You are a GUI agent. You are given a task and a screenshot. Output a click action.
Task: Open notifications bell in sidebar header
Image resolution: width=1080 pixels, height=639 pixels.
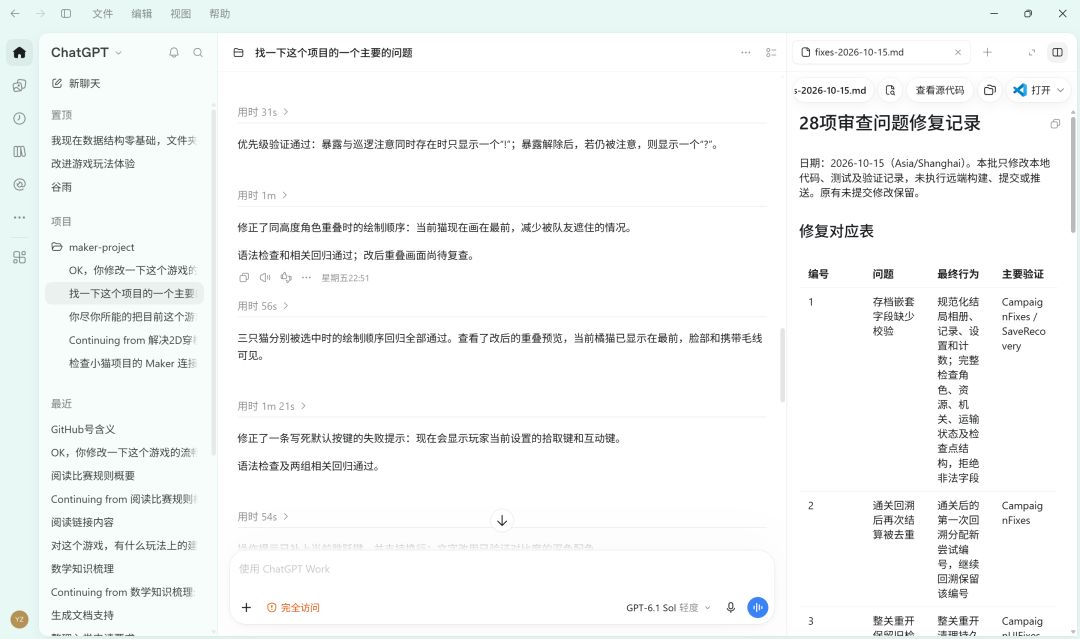point(174,52)
